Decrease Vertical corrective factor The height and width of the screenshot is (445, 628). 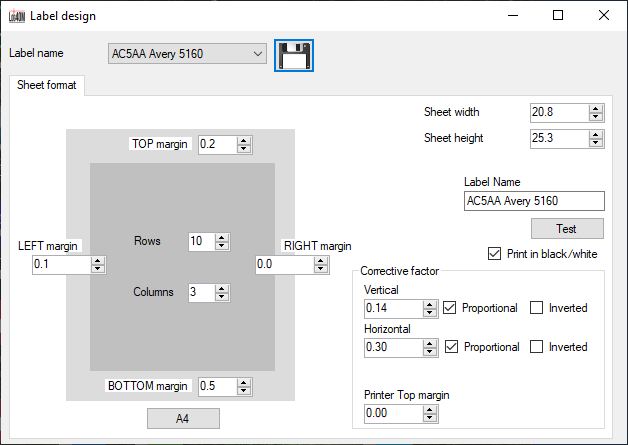click(430, 313)
